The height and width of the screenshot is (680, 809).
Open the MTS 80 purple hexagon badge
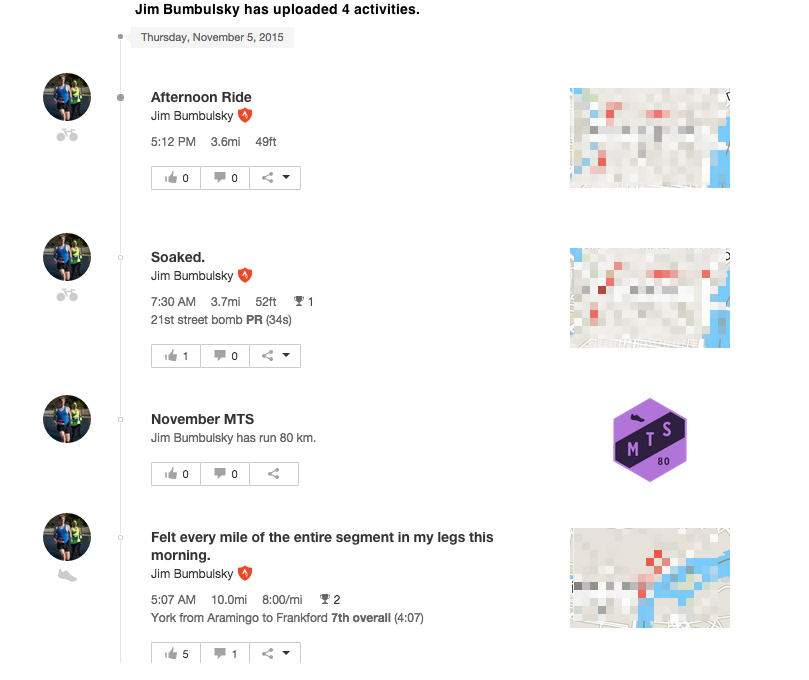(x=650, y=440)
